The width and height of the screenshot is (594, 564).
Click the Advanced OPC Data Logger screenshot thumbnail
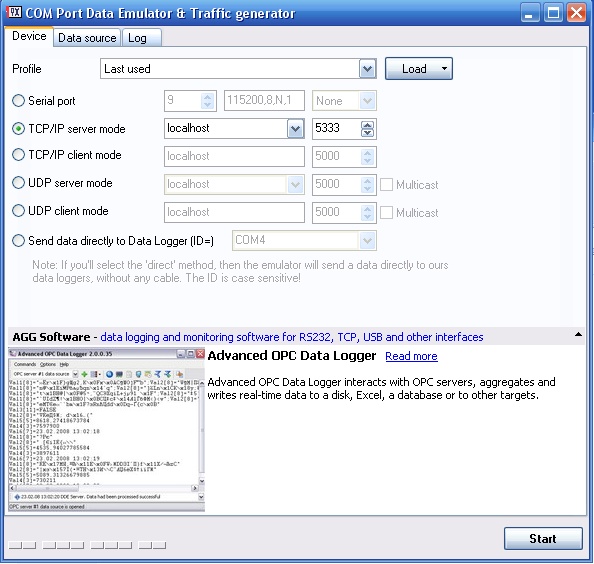pyautogui.click(x=106, y=430)
